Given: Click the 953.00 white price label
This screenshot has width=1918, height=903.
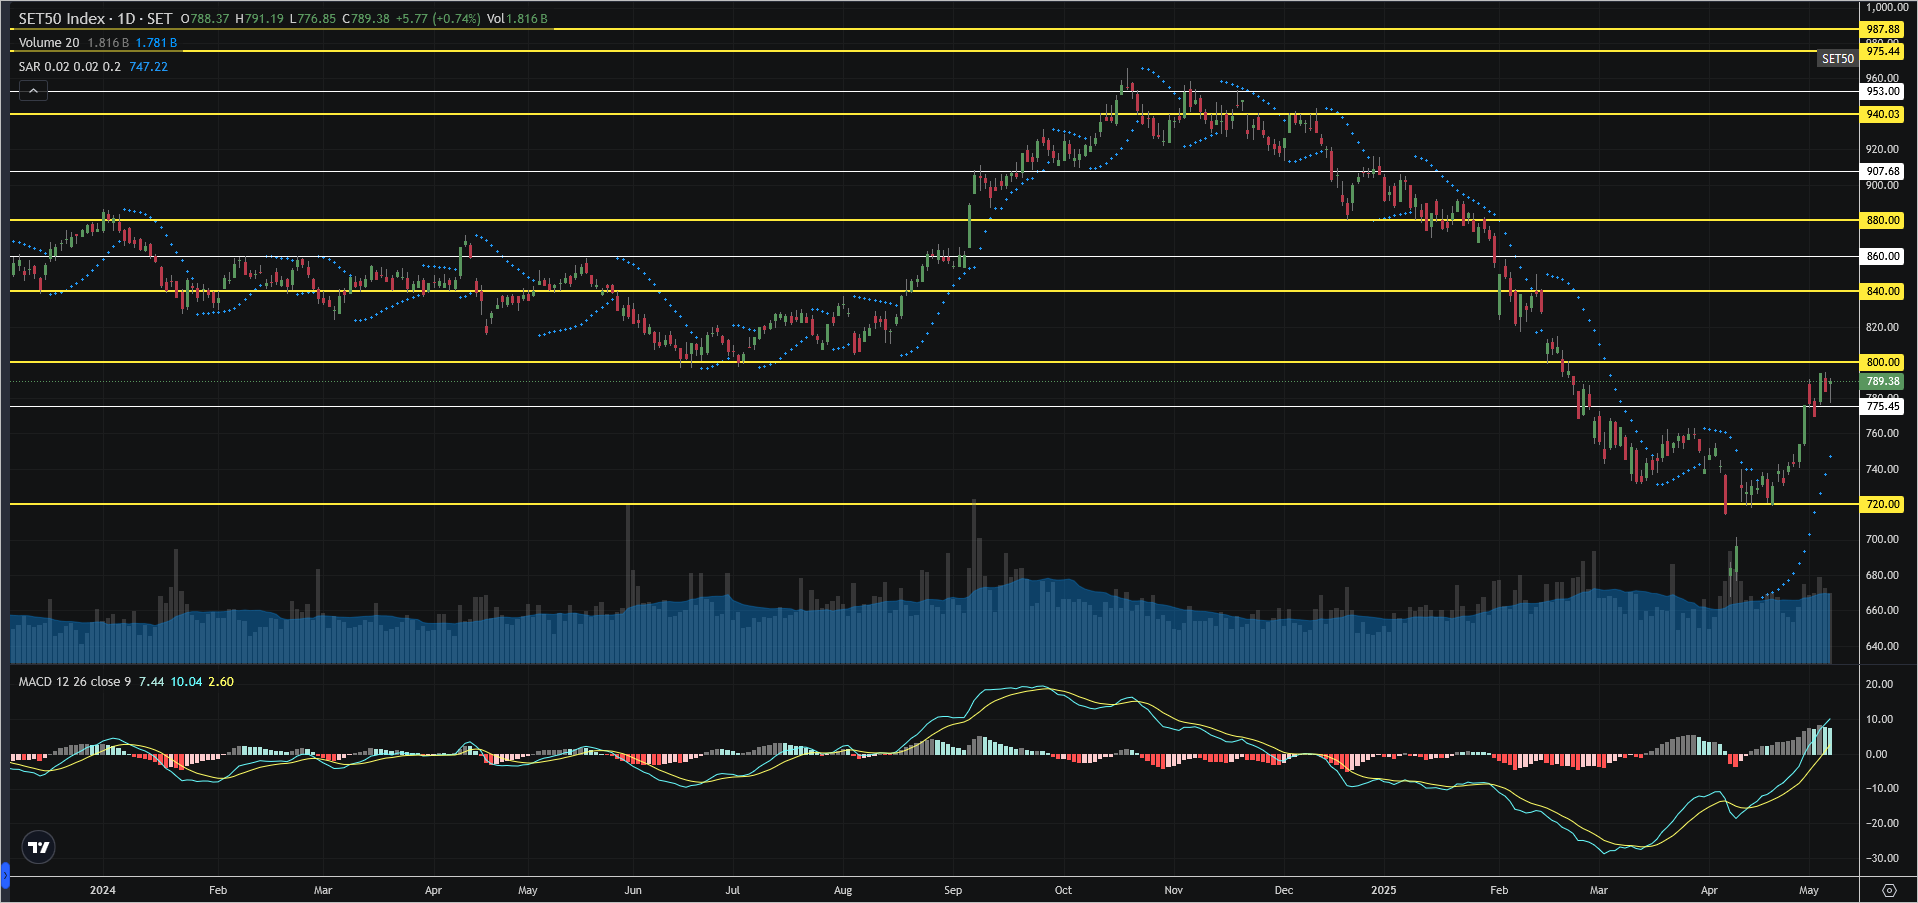Looking at the screenshot, I should coord(1883,91).
